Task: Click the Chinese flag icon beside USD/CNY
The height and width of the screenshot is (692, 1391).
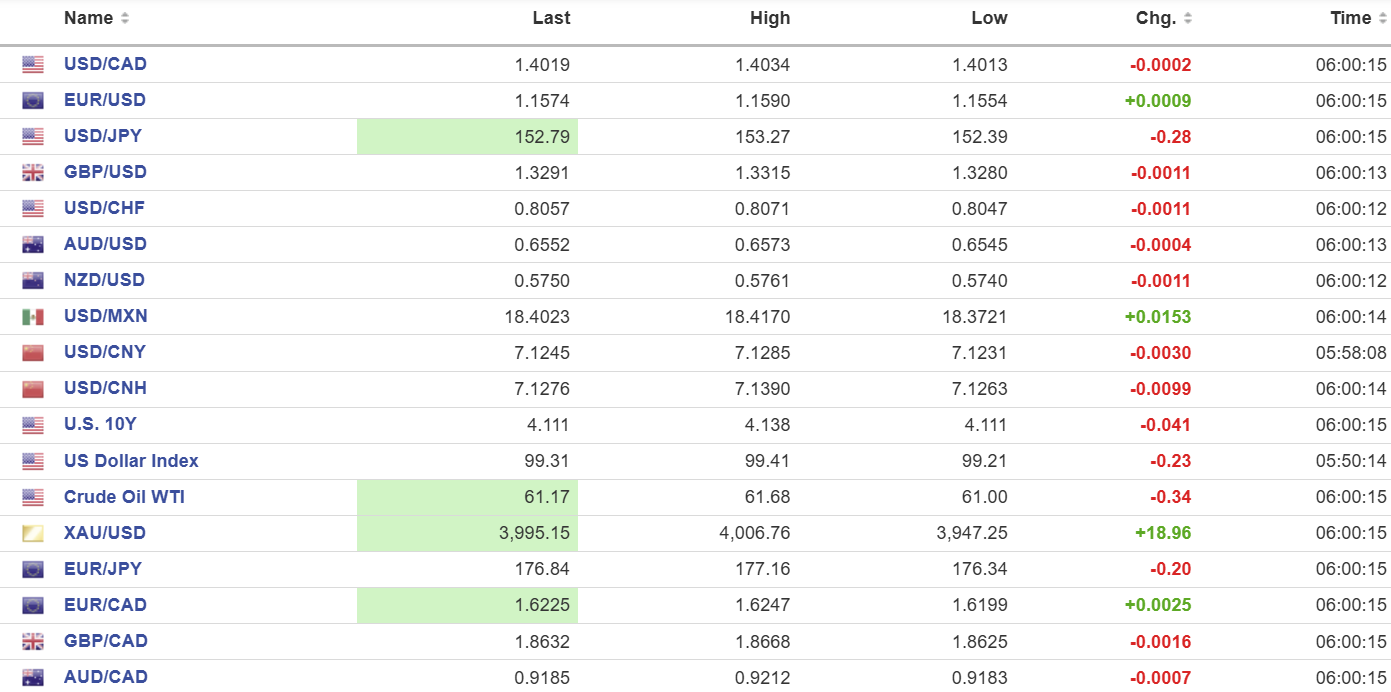Action: [33, 353]
